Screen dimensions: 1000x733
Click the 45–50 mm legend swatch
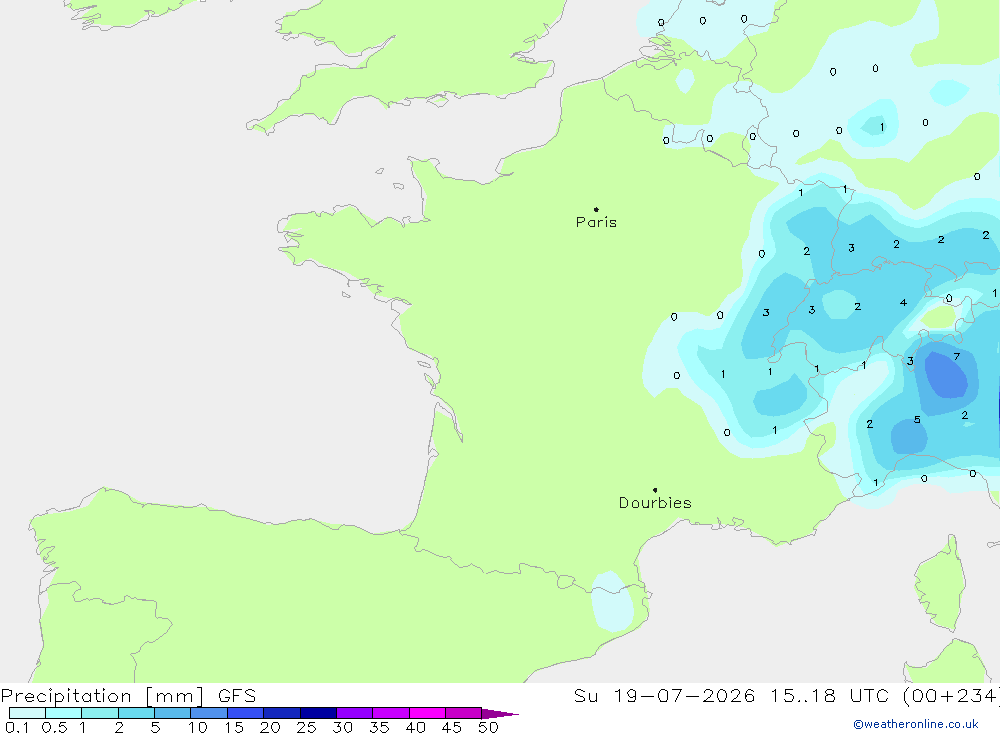click(x=463, y=713)
